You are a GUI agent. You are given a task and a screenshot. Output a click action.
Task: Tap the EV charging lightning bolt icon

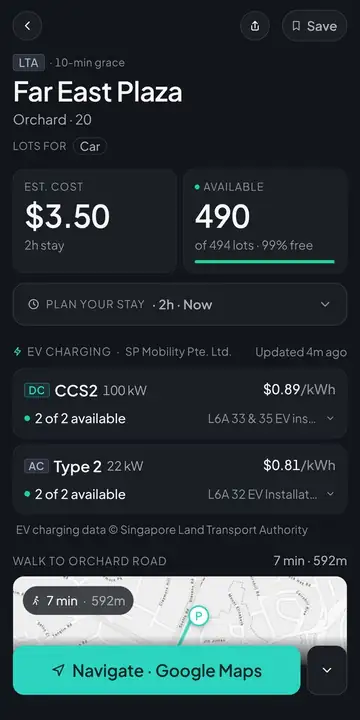17,352
